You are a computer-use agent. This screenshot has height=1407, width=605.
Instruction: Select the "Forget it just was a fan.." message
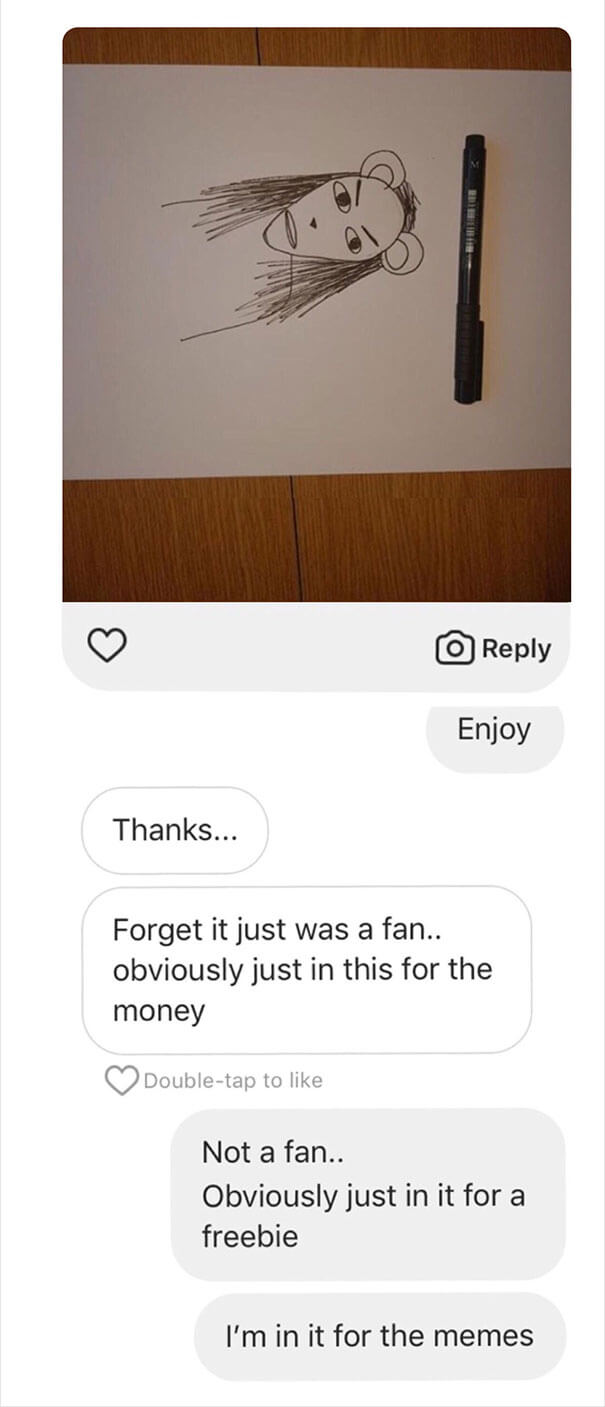pyautogui.click(x=306, y=970)
